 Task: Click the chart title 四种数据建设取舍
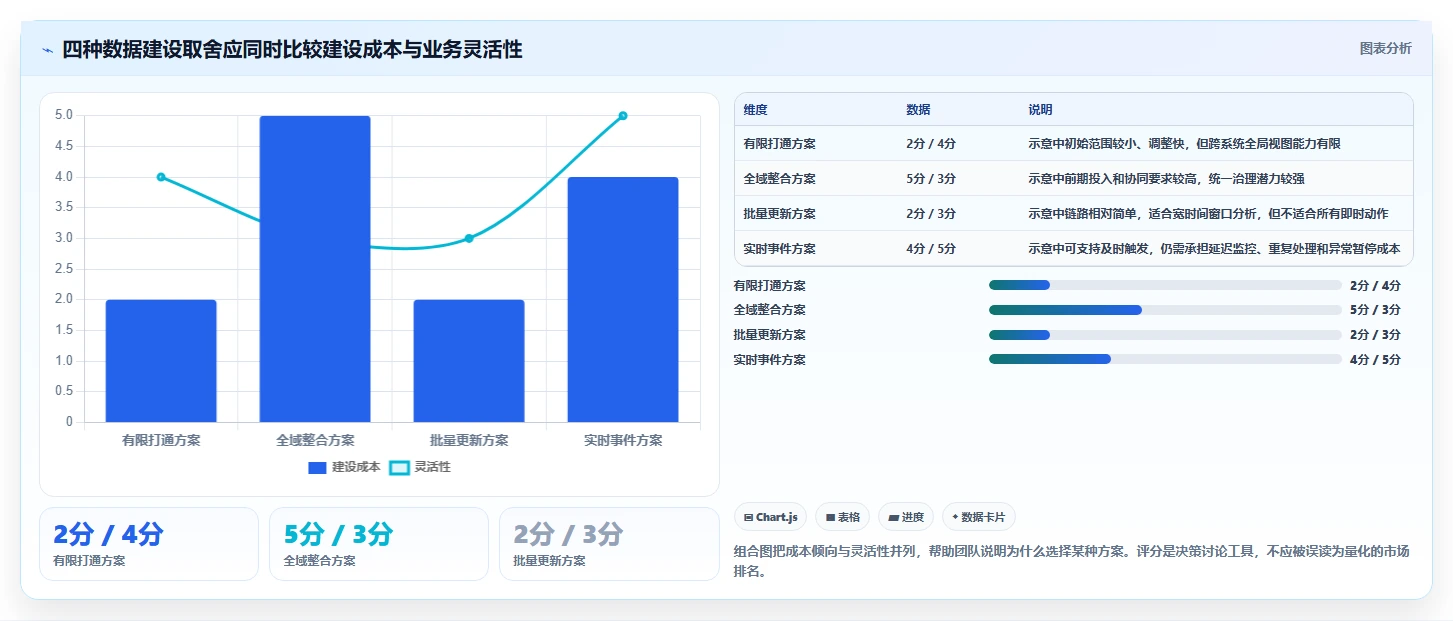tap(292, 49)
